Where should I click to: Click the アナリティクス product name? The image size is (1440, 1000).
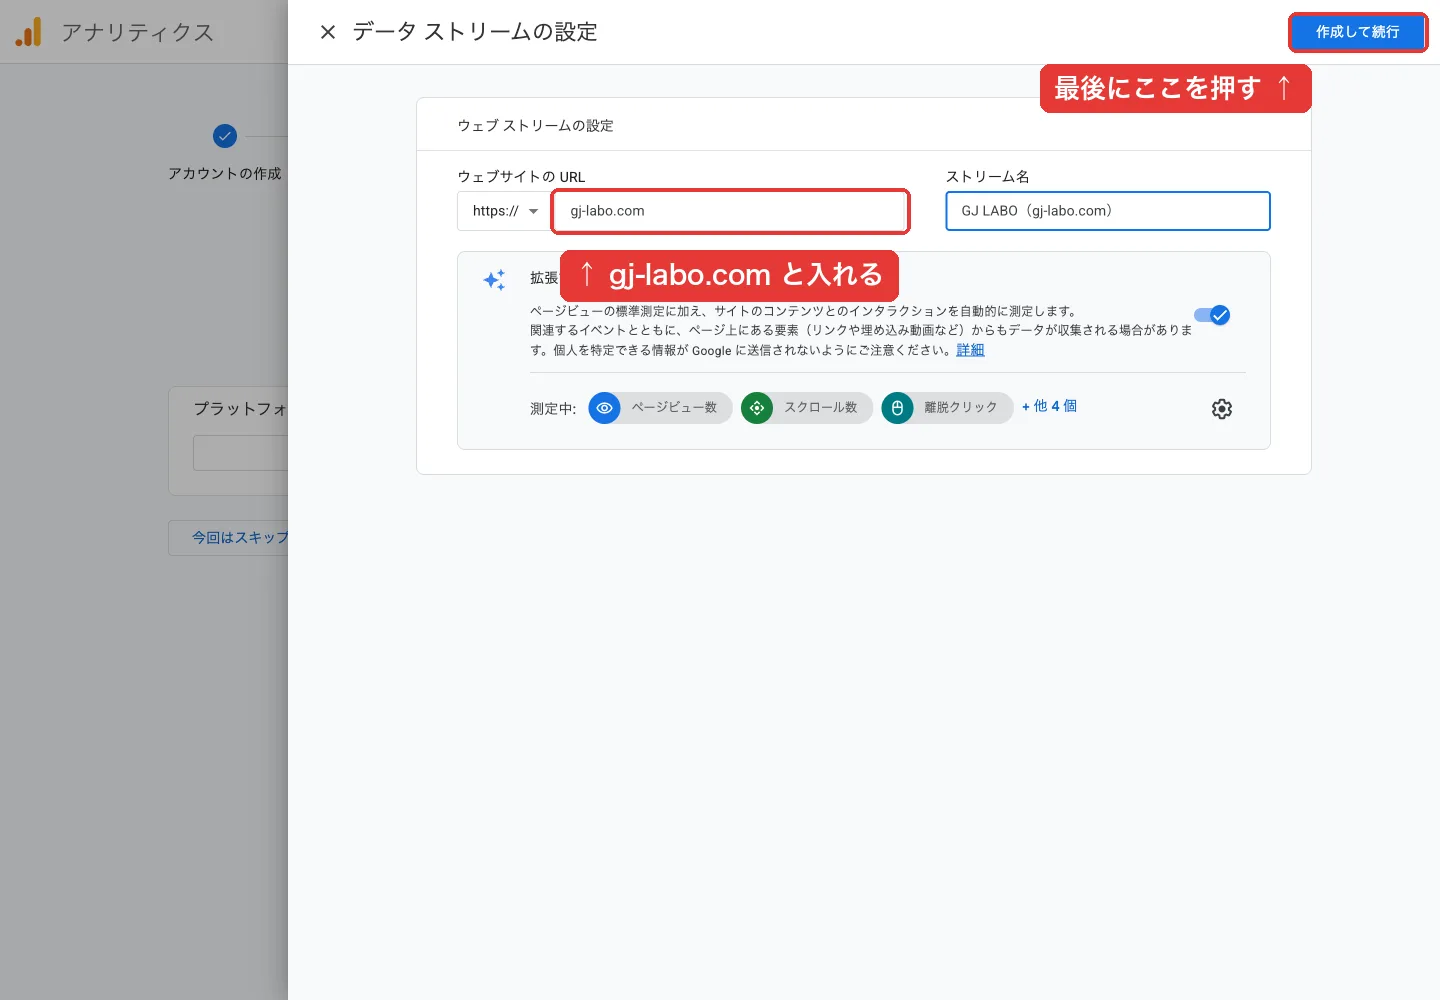138,33
